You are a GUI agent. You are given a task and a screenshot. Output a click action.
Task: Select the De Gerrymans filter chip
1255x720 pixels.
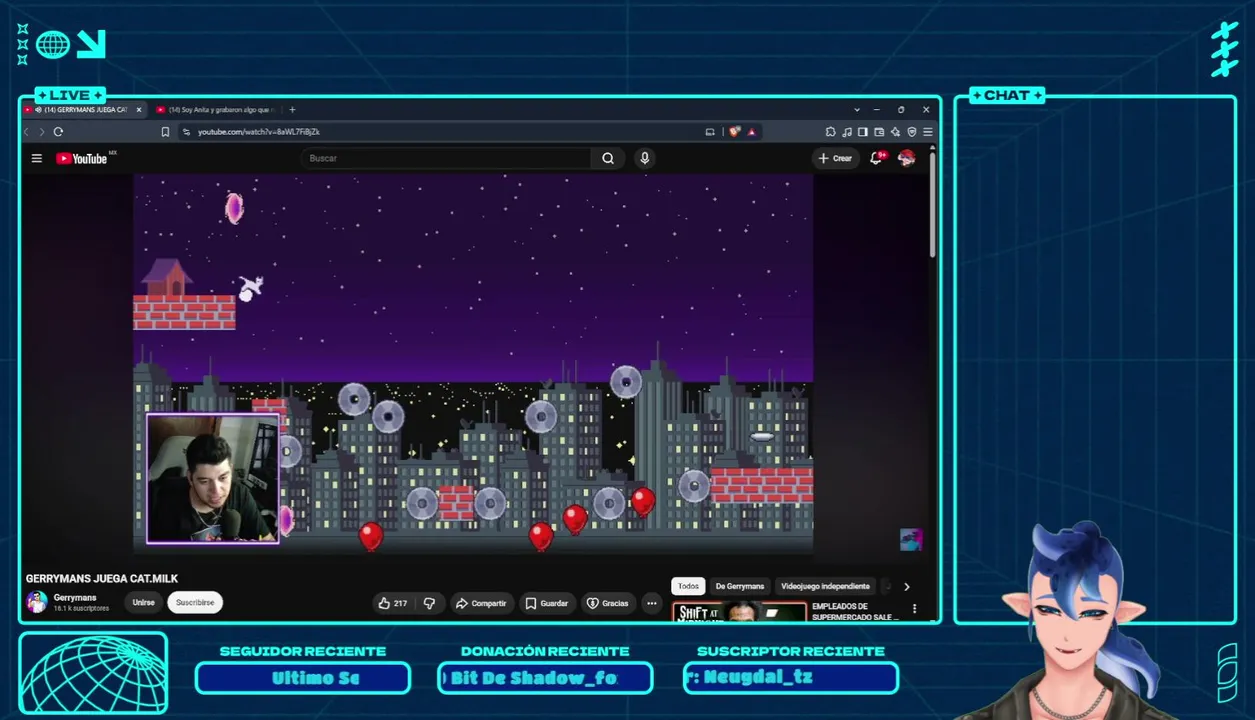(x=740, y=586)
